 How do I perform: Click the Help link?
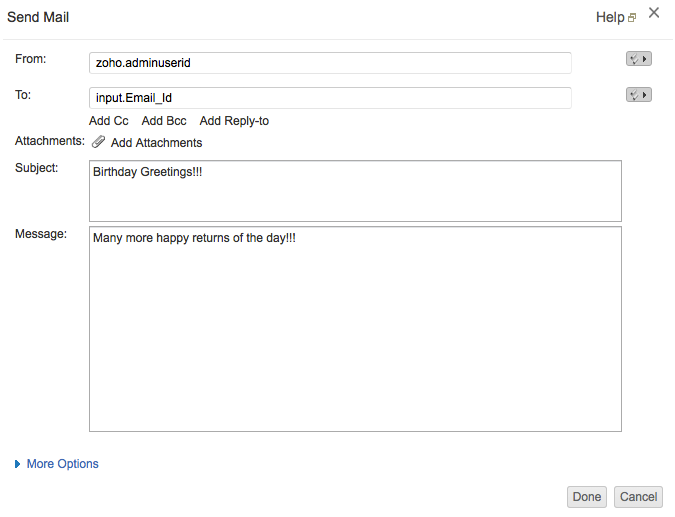[609, 17]
